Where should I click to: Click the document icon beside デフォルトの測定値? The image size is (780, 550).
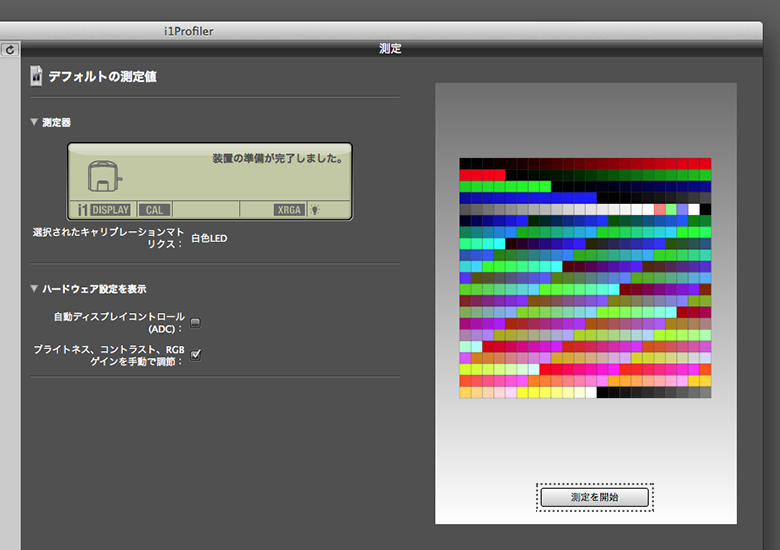[x=36, y=77]
